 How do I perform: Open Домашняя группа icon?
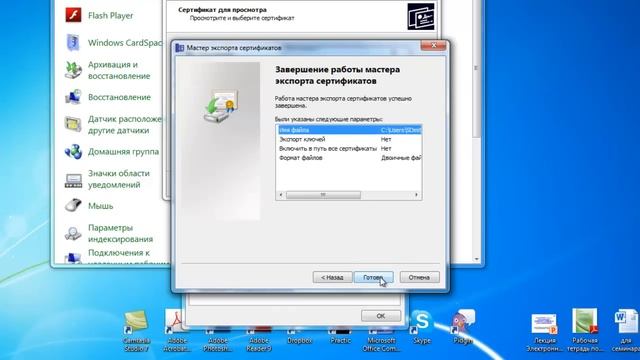73,151
